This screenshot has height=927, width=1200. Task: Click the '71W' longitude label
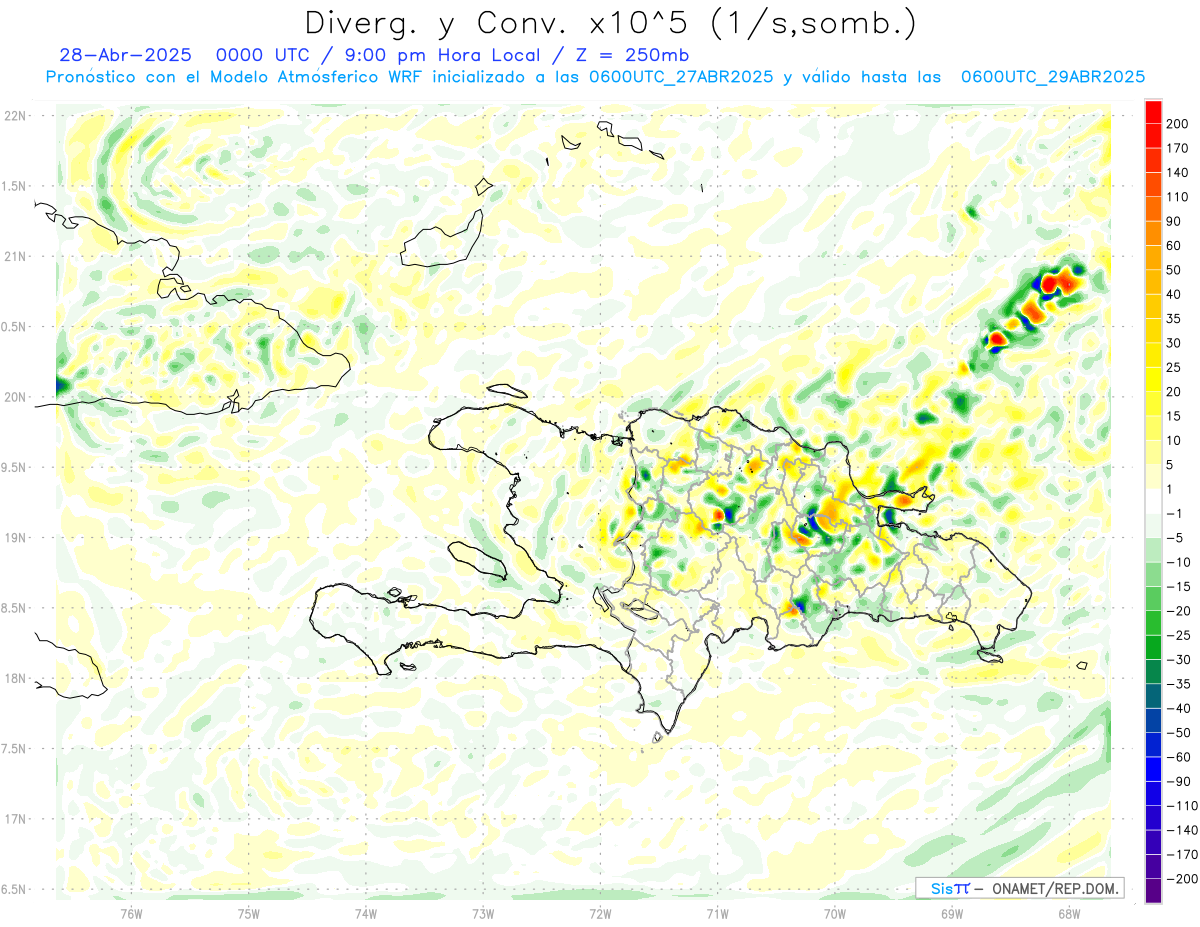(717, 913)
